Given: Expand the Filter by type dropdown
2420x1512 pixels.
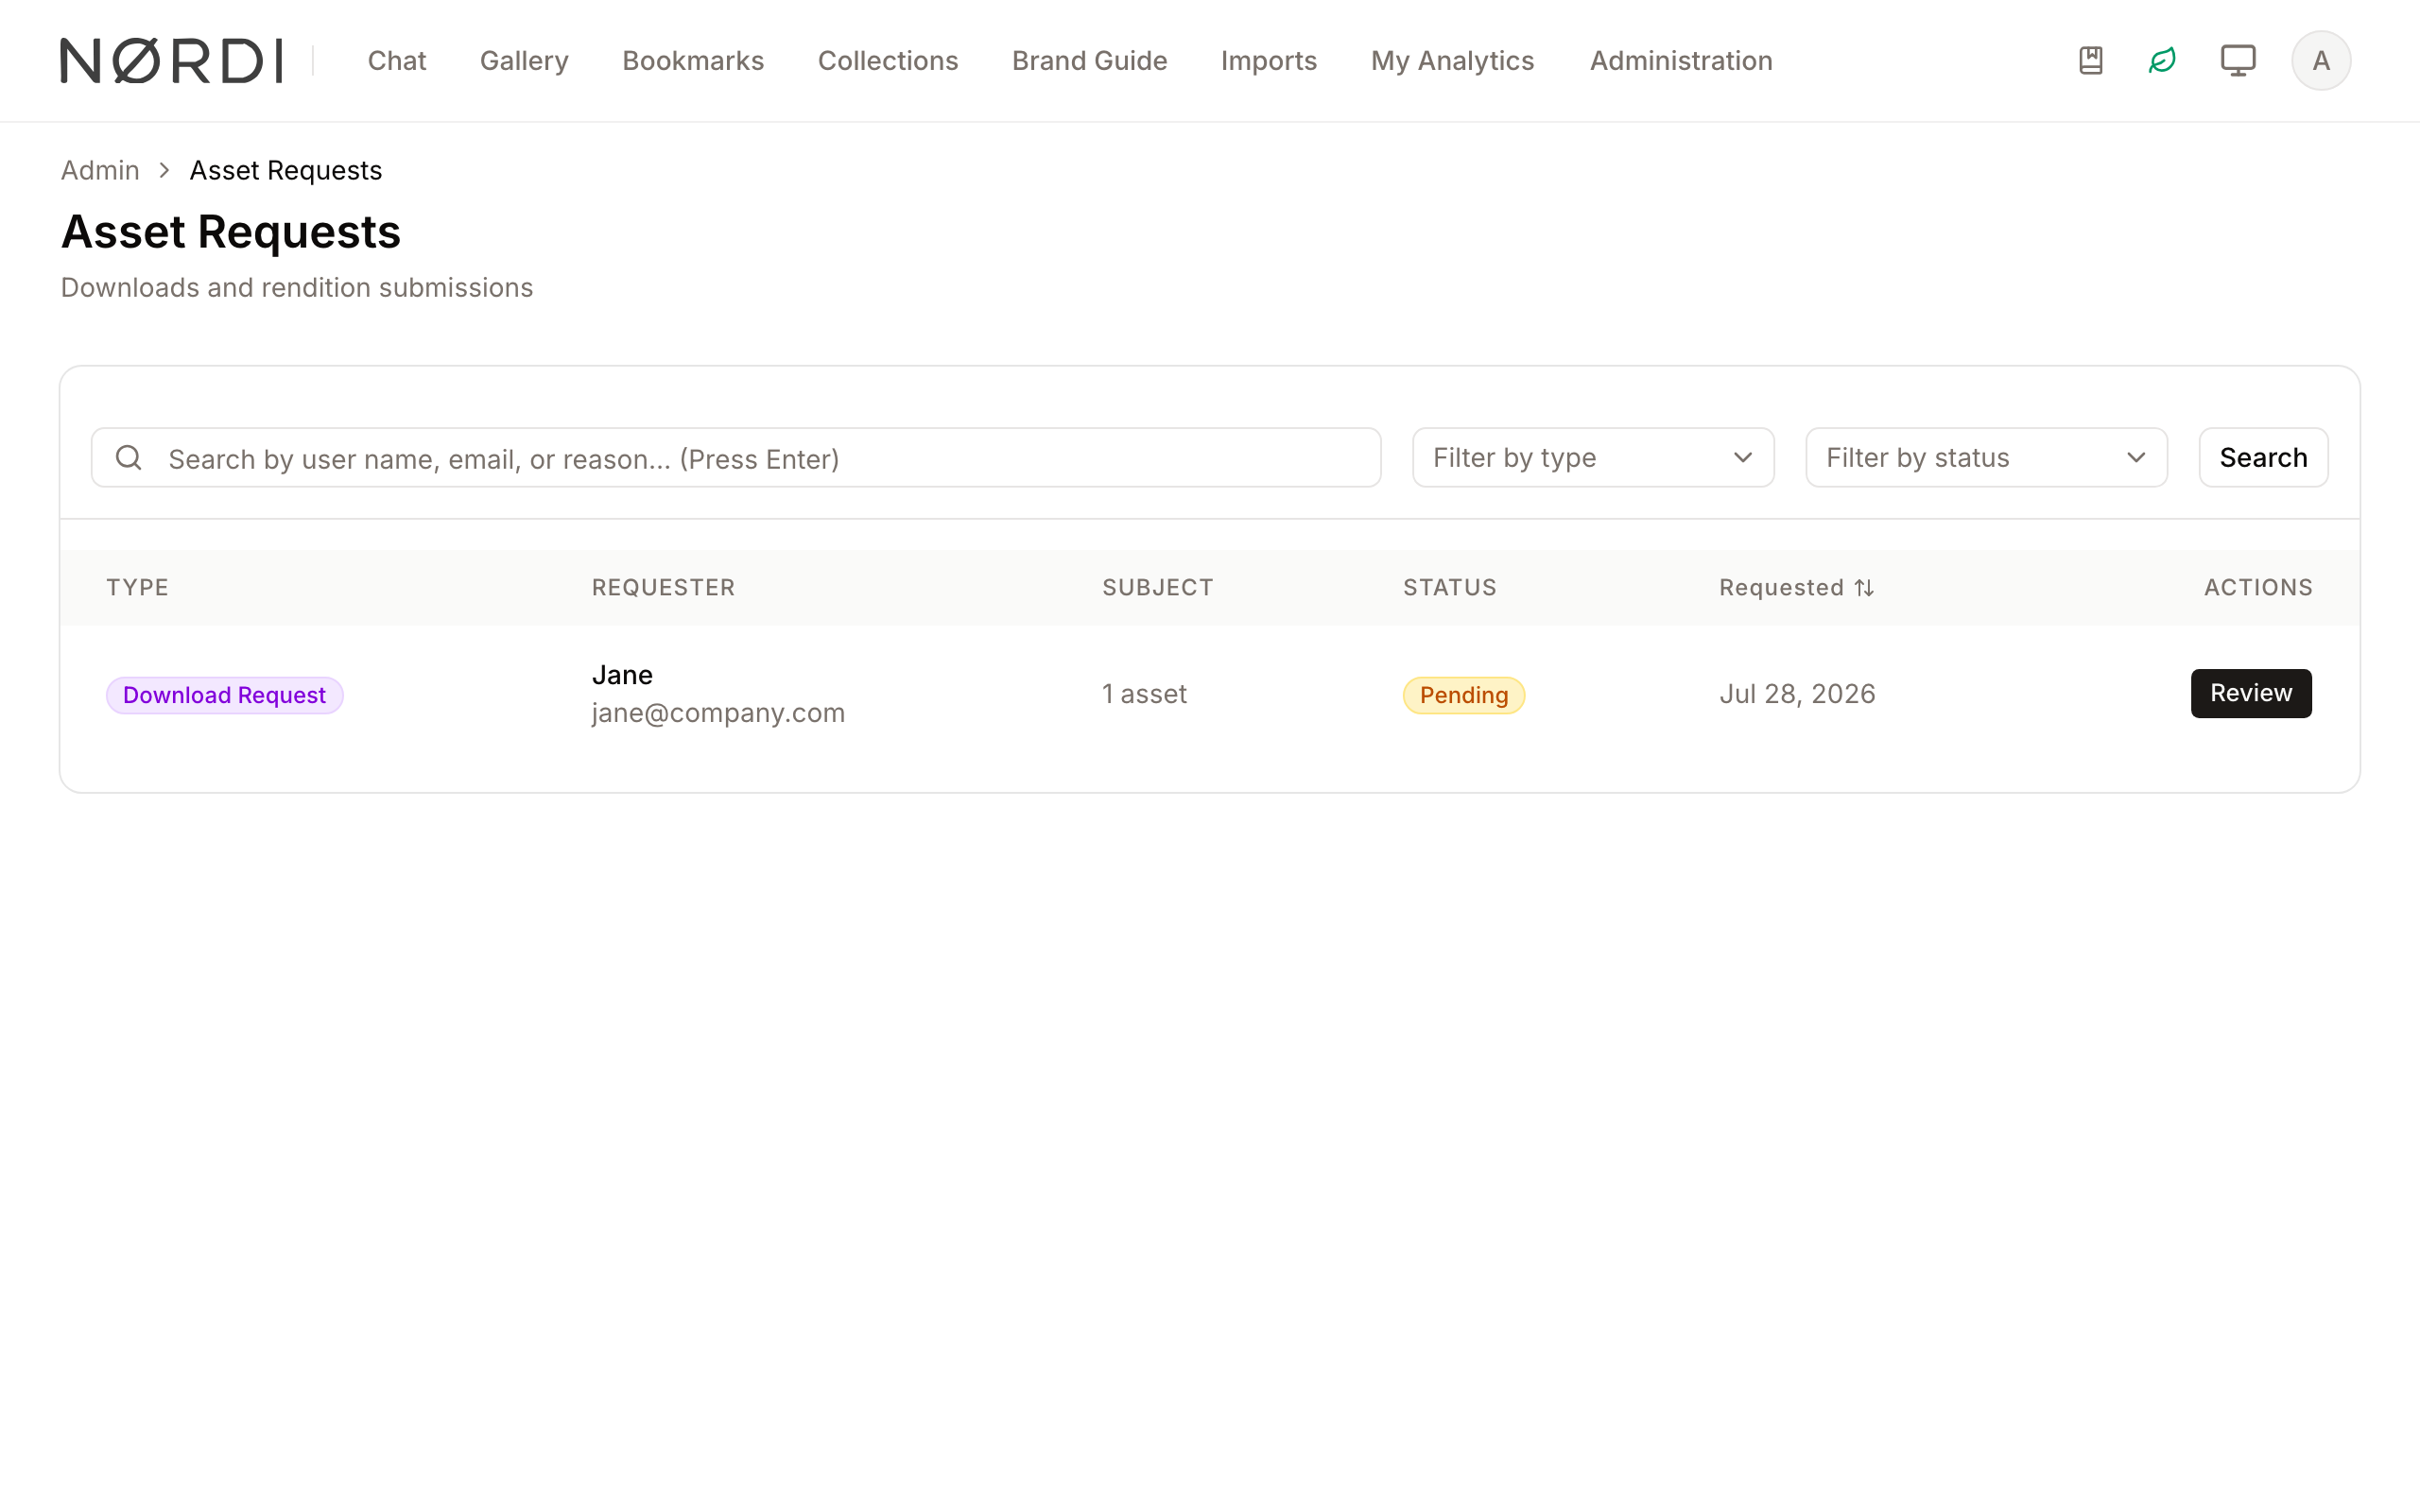Looking at the screenshot, I should [1593, 458].
